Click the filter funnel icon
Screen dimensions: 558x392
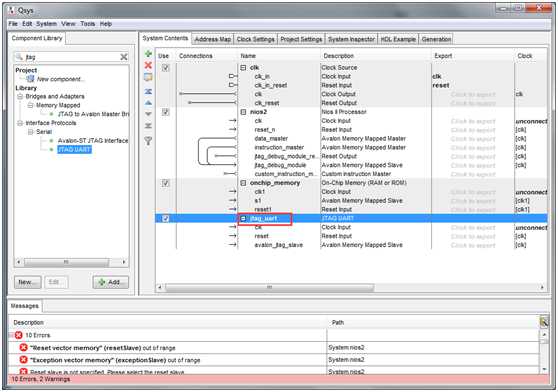coord(148,141)
